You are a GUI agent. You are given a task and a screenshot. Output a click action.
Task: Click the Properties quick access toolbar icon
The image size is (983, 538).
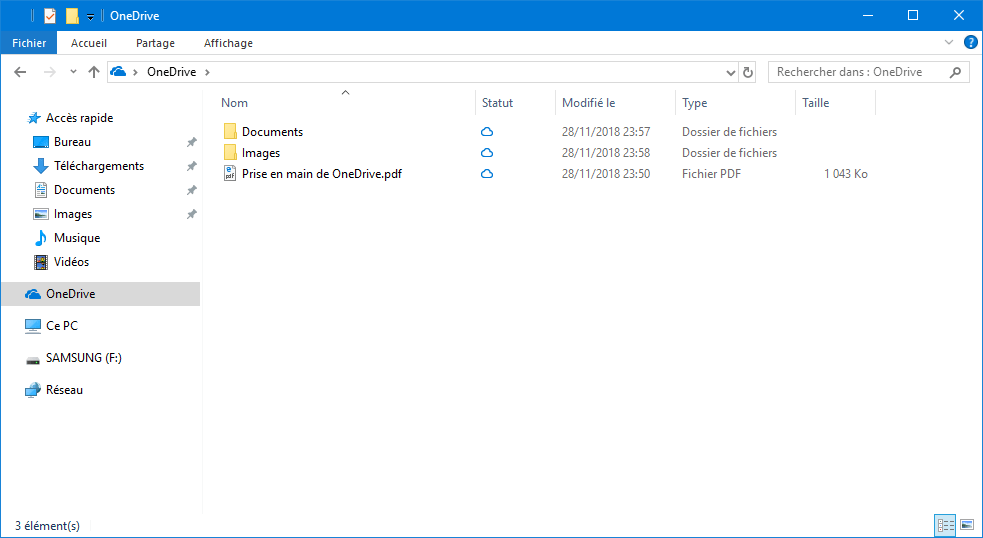50,16
